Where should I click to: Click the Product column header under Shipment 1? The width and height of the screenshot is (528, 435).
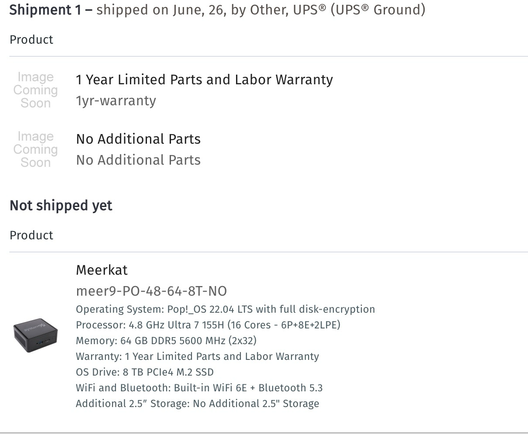coord(31,40)
